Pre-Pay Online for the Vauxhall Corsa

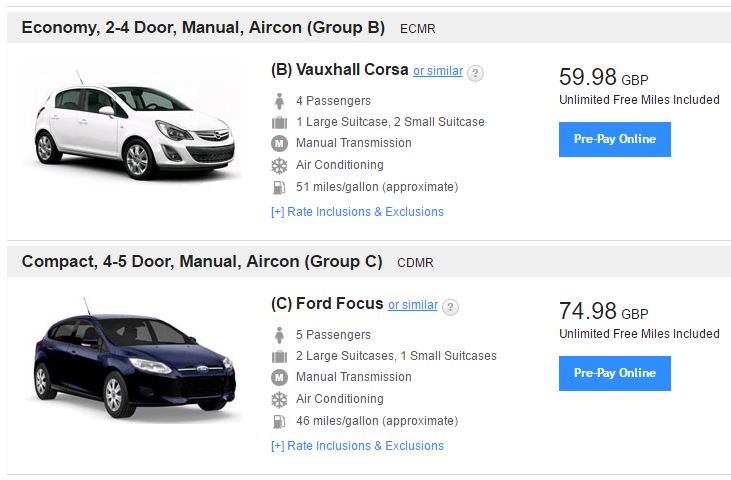click(x=614, y=139)
